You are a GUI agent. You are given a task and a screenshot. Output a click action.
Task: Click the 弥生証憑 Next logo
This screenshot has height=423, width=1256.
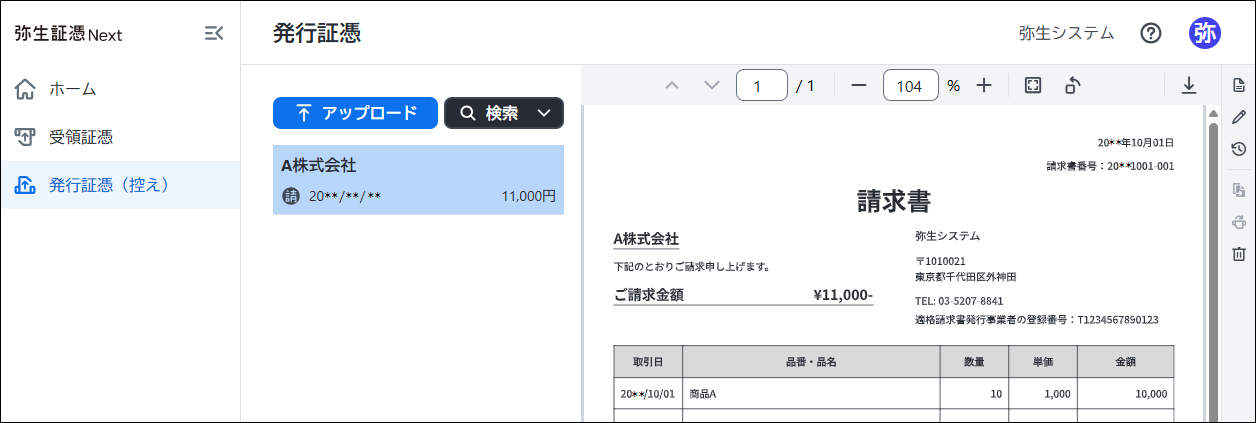68,34
